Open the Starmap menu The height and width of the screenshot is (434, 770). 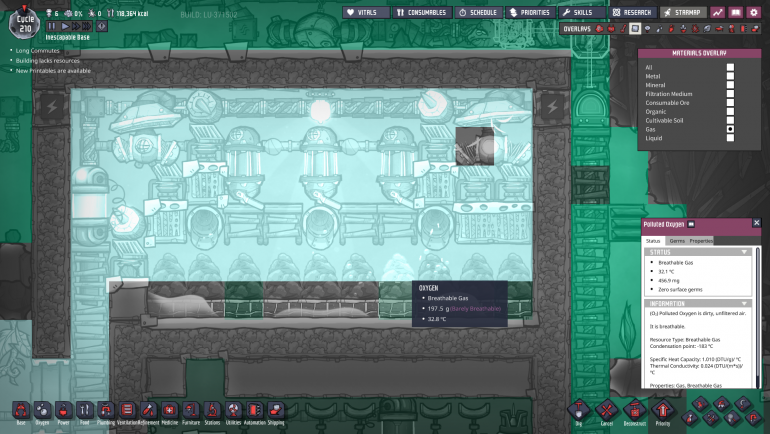684,12
